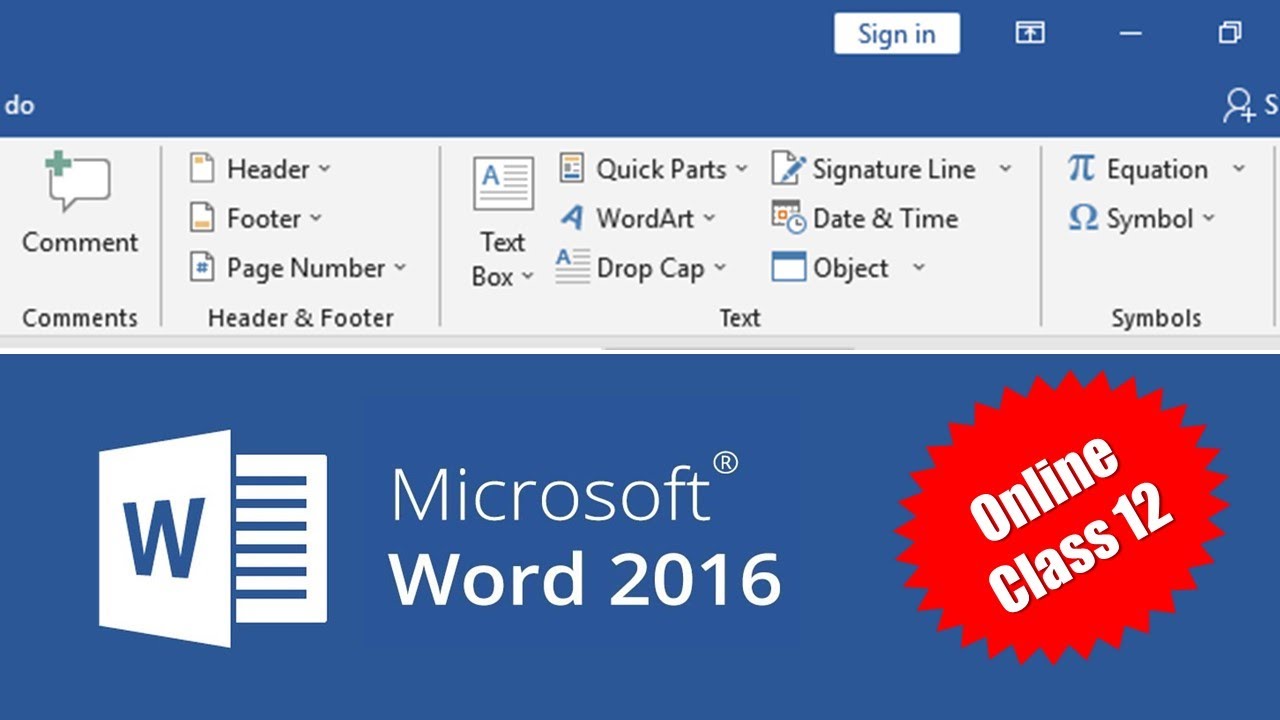
Task: Click the Header & Footer group label
Action: tap(300, 318)
